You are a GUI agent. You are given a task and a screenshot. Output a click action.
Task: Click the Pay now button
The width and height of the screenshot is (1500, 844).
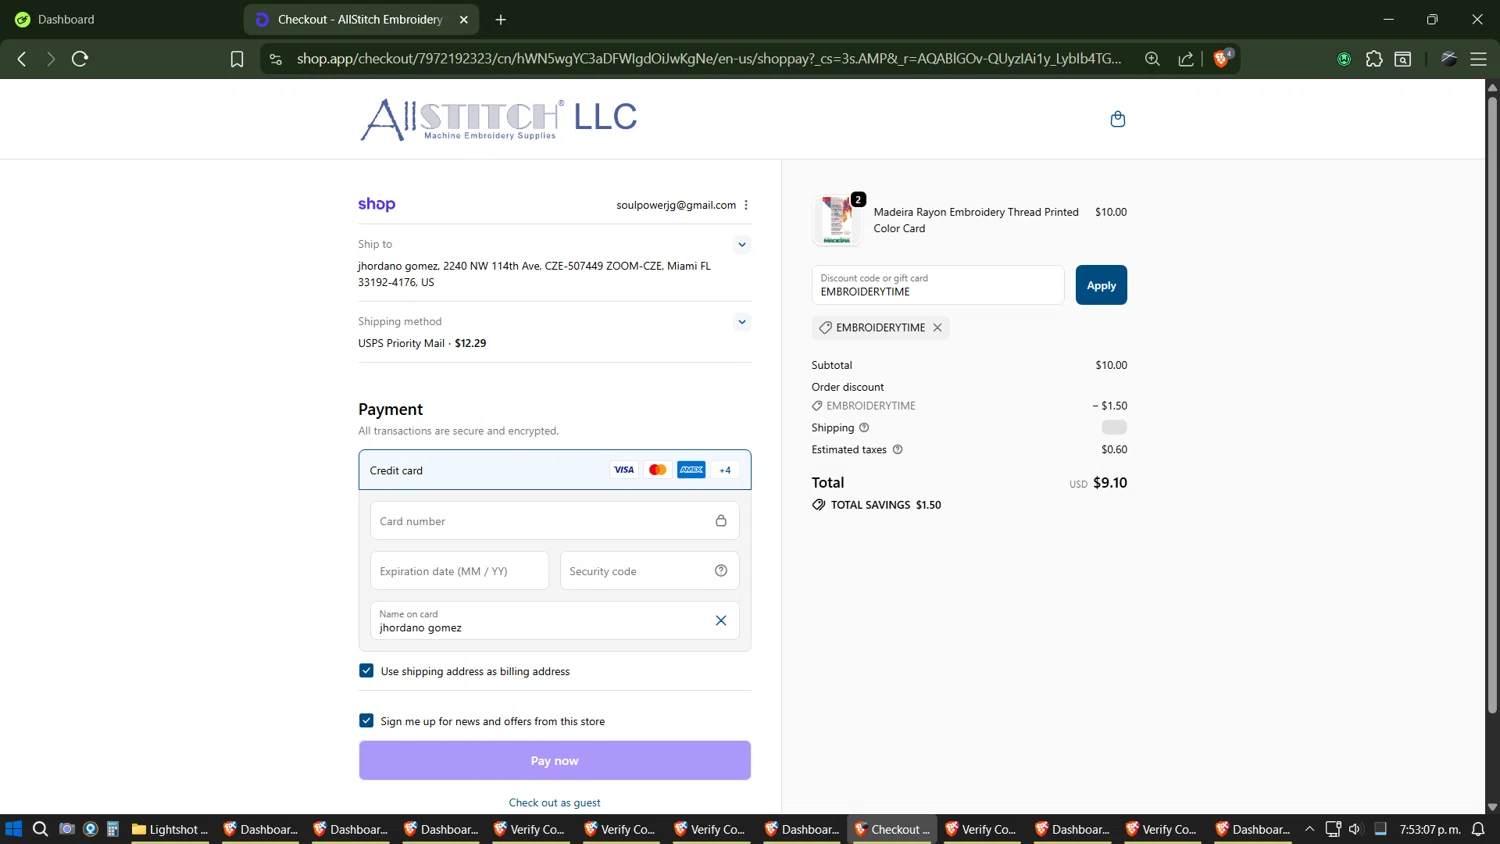tap(555, 761)
